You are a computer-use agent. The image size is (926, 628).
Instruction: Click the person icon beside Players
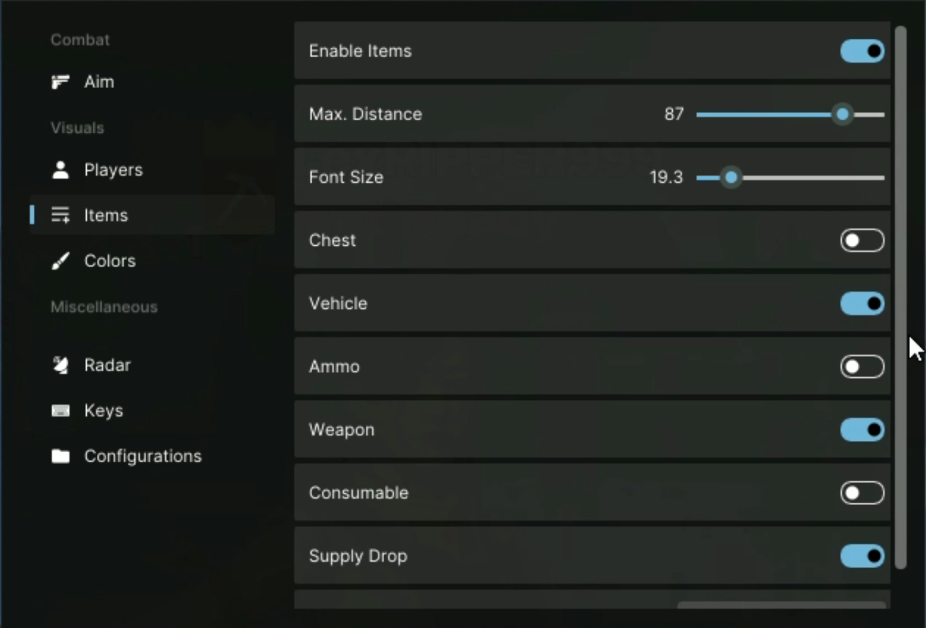(x=61, y=170)
